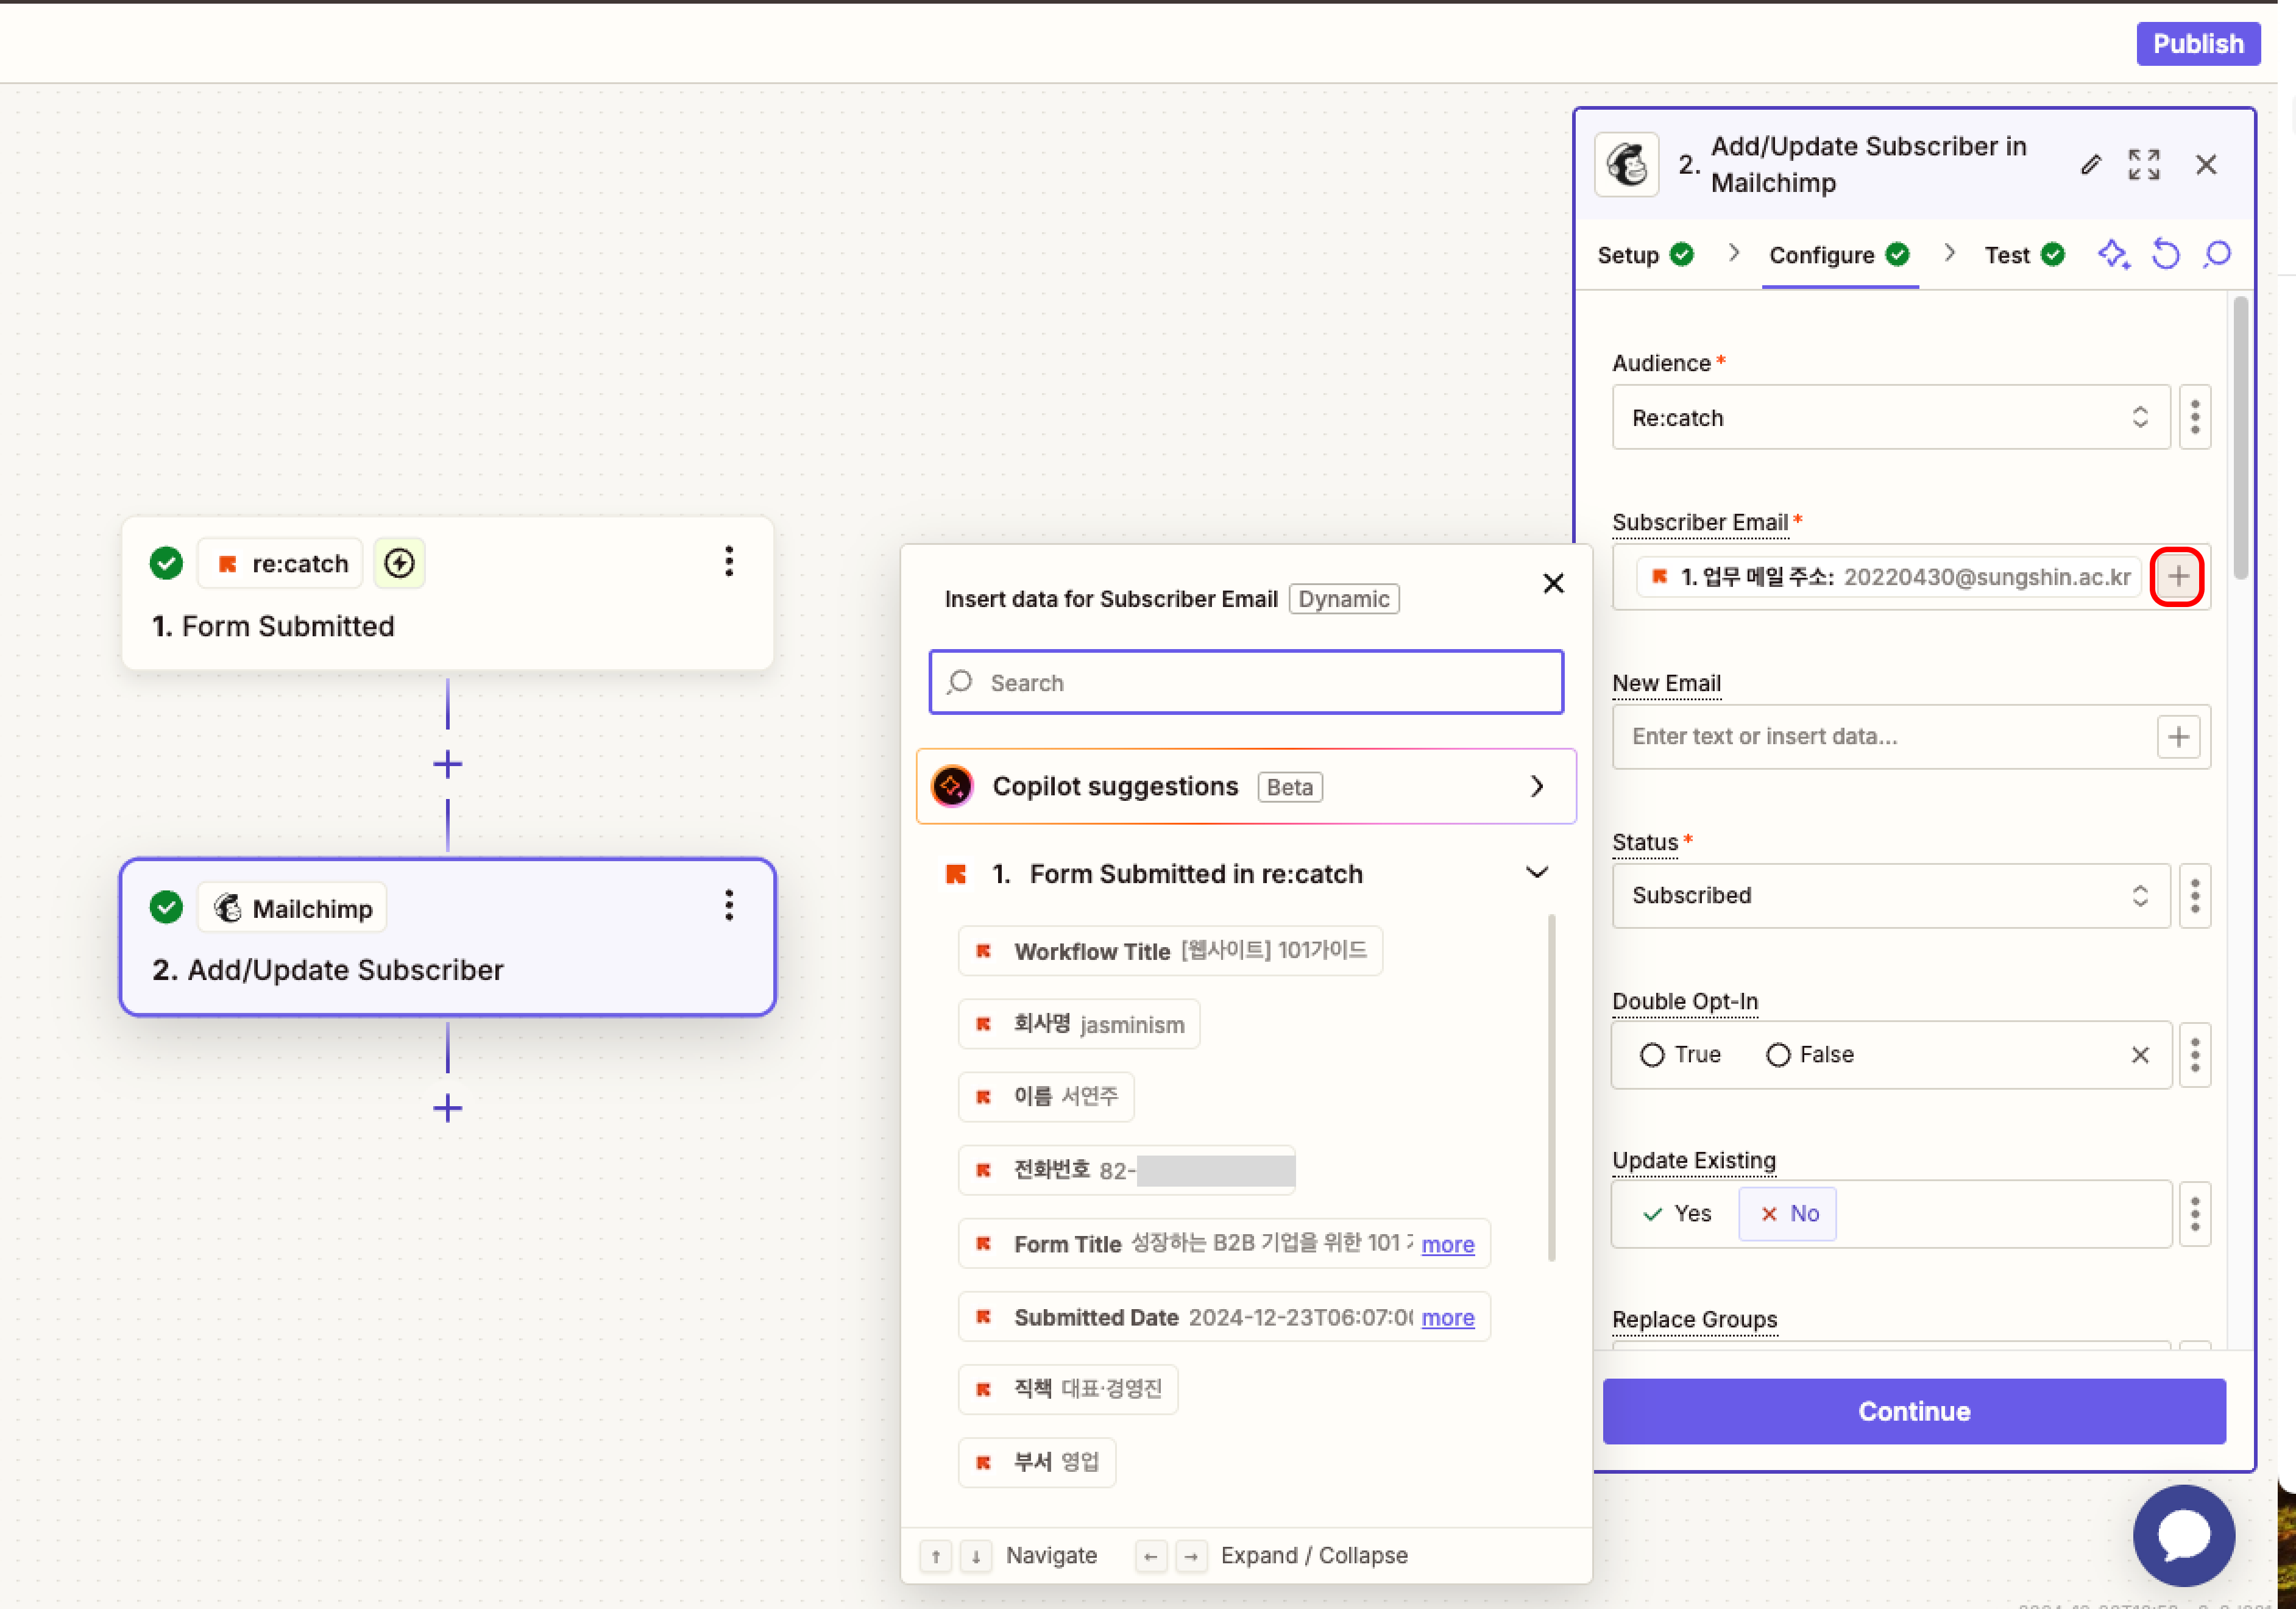Insert the Workflow Title field
Image resolution: width=2296 pixels, height=1609 pixels.
click(1170, 951)
